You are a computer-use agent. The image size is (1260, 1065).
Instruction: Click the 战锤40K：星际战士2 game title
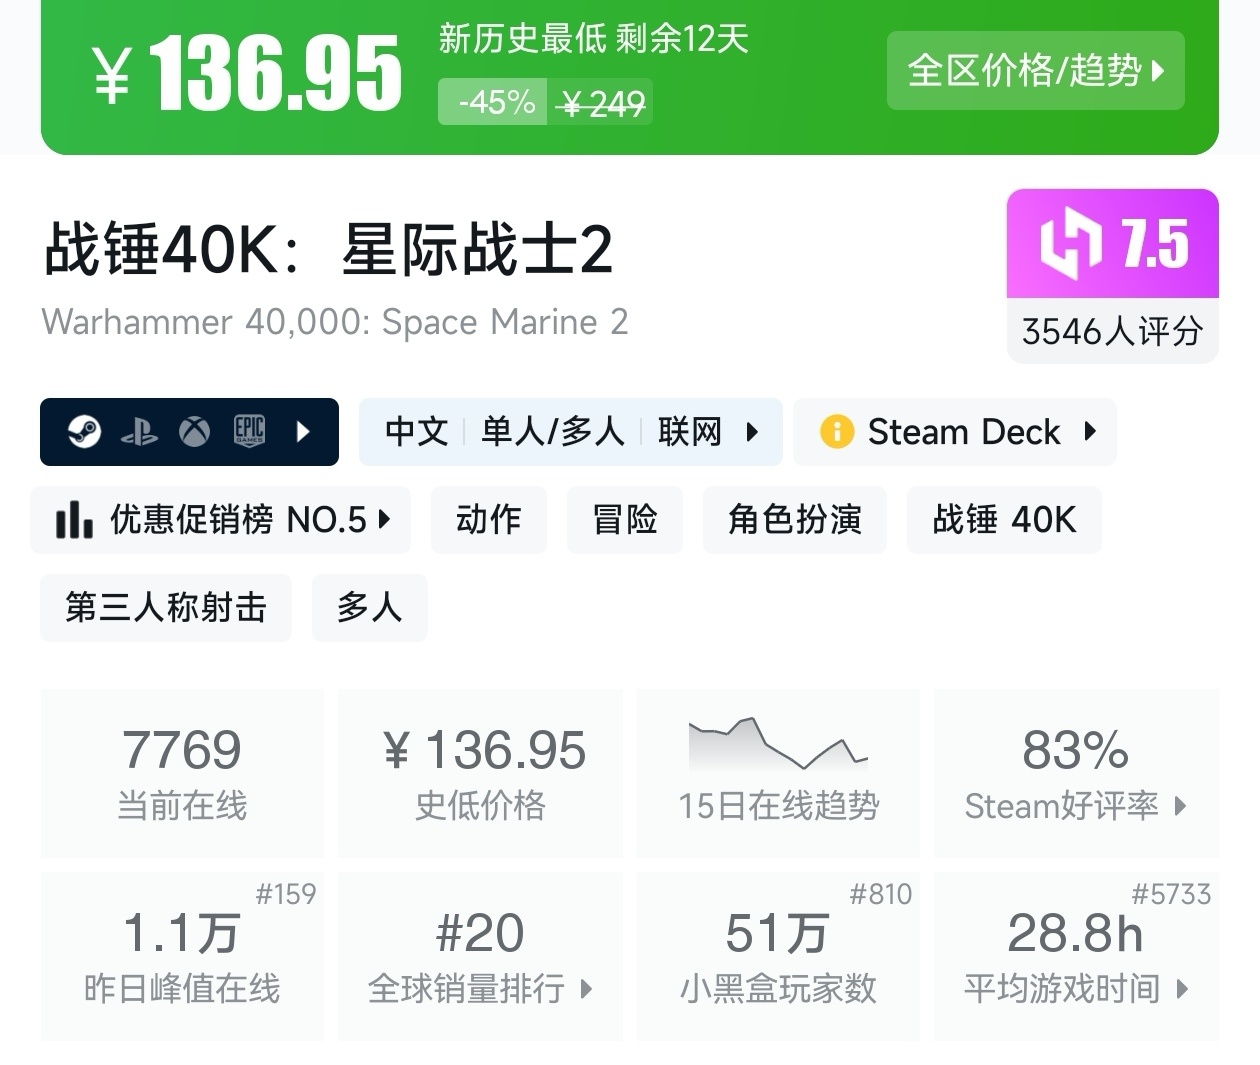(328, 248)
